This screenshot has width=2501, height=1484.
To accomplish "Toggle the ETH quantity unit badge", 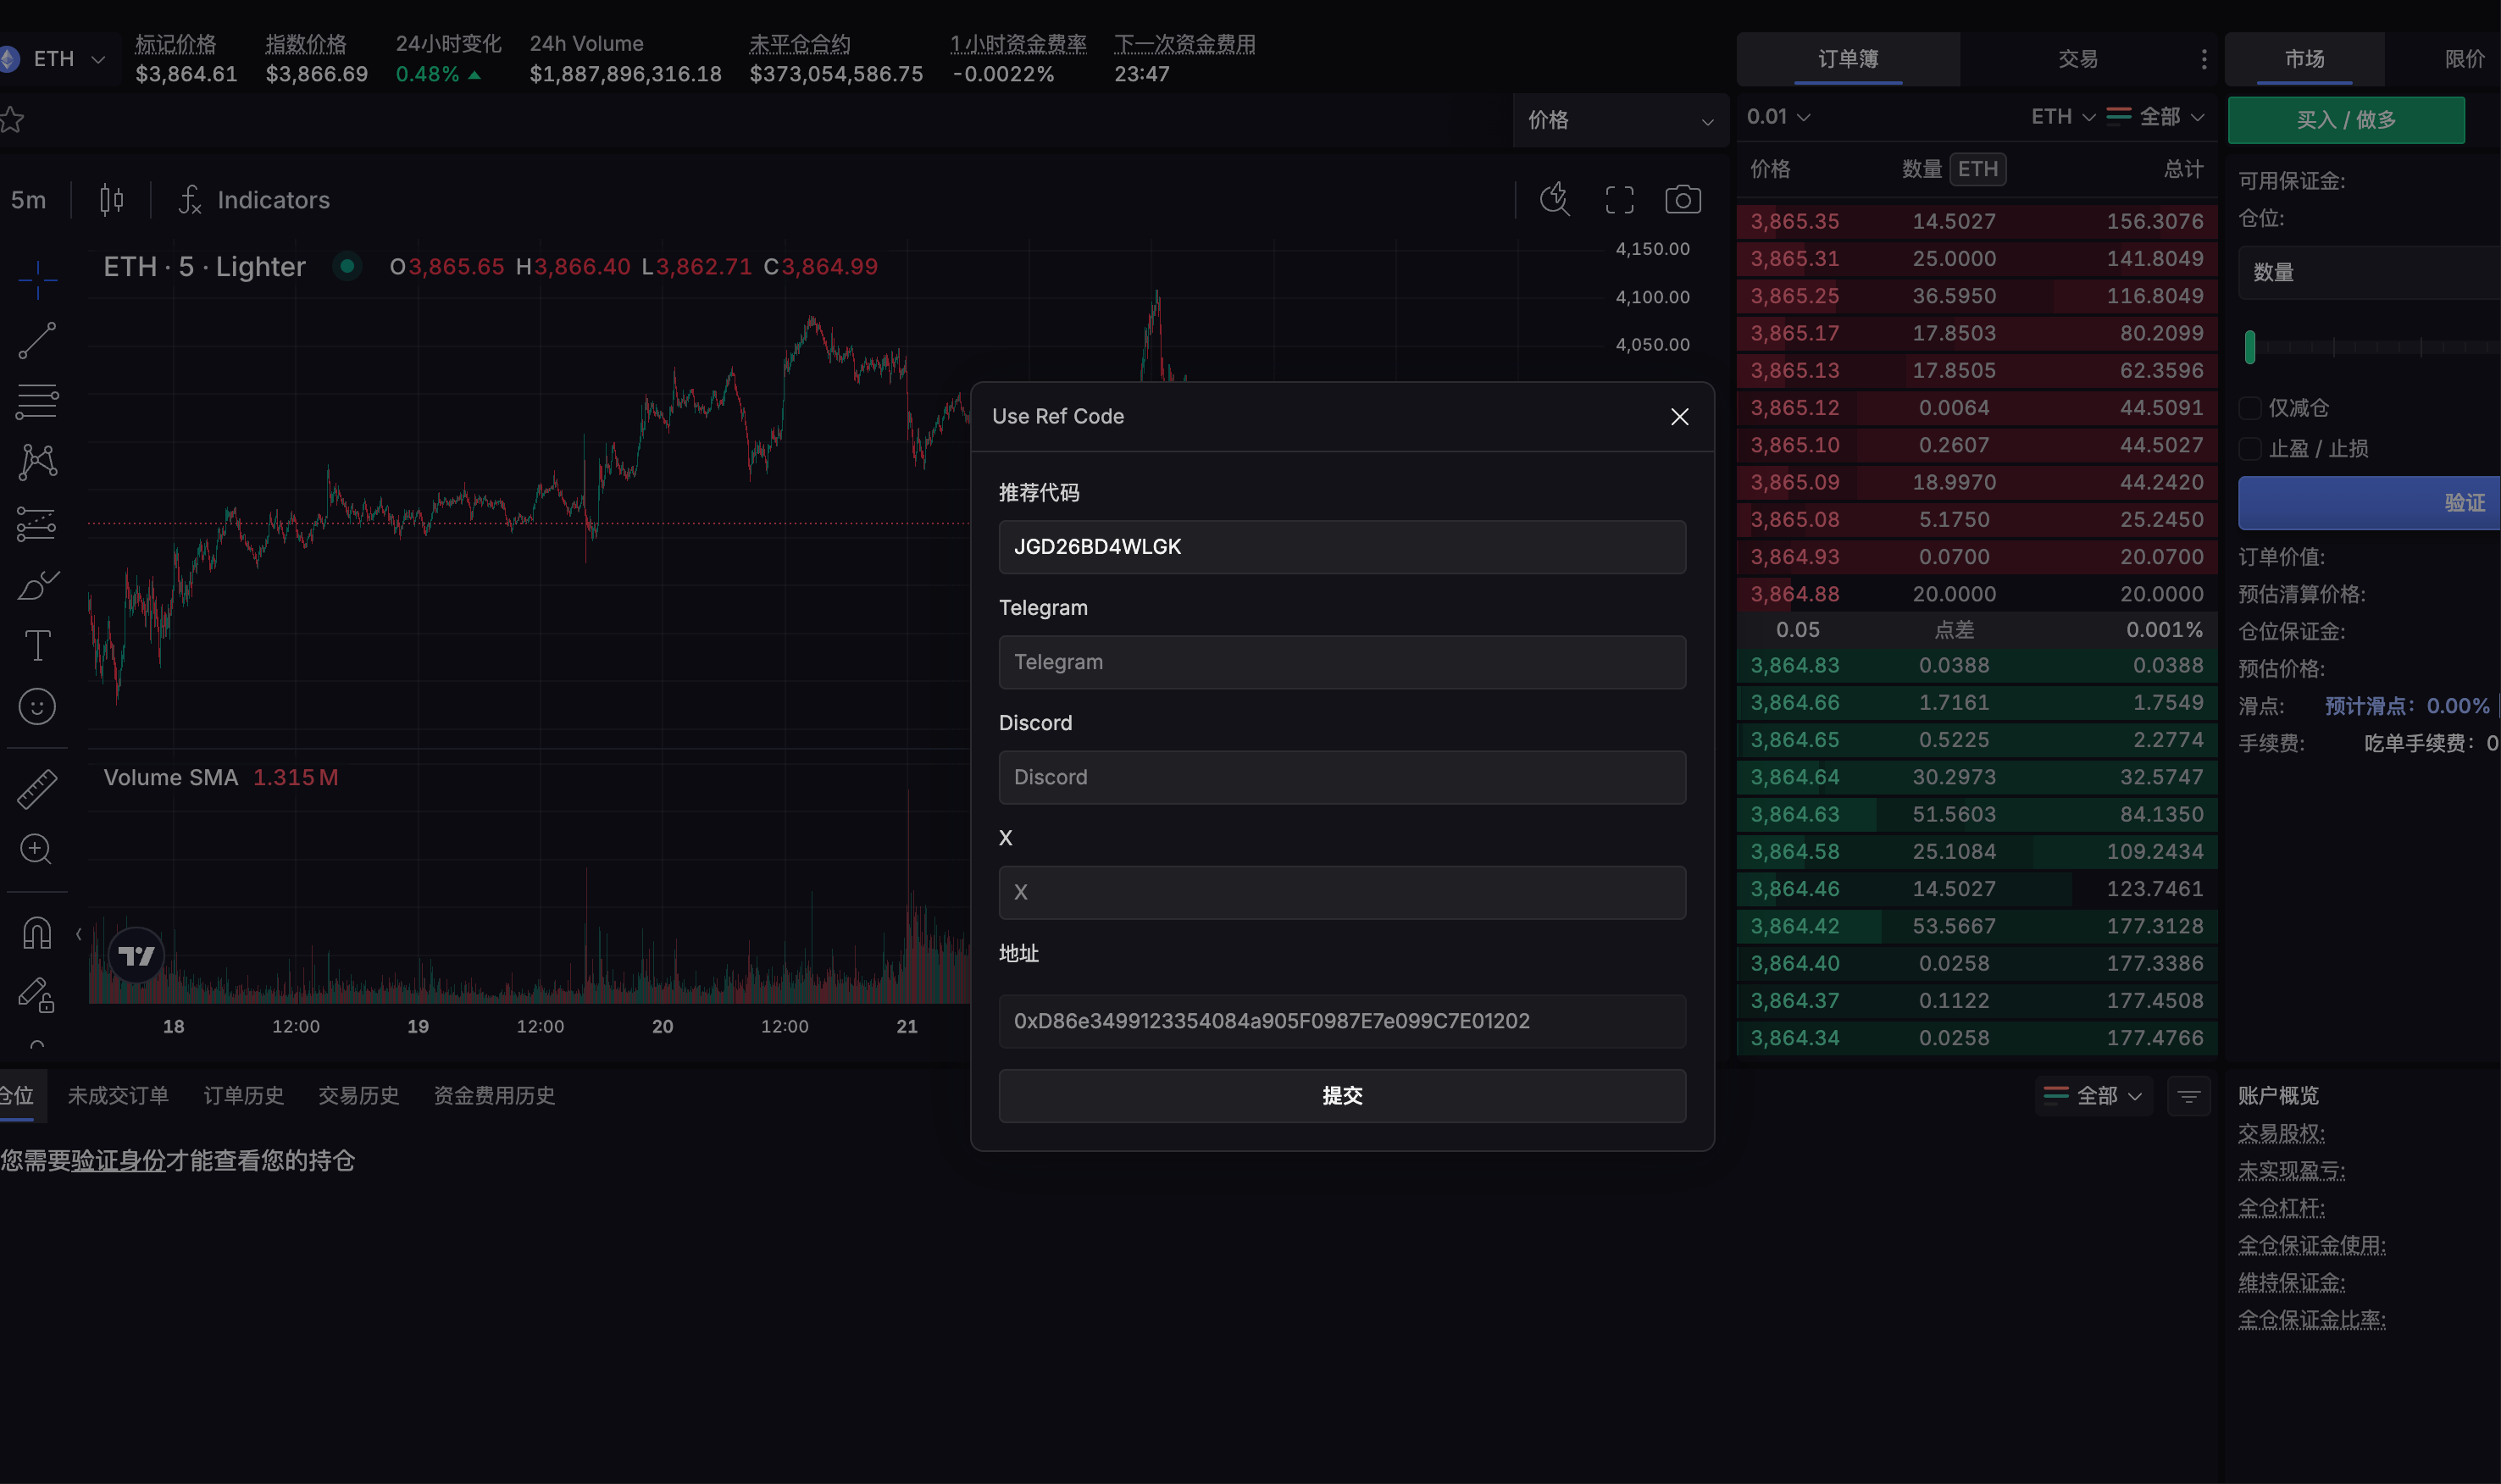I will pyautogui.click(x=1977, y=169).
